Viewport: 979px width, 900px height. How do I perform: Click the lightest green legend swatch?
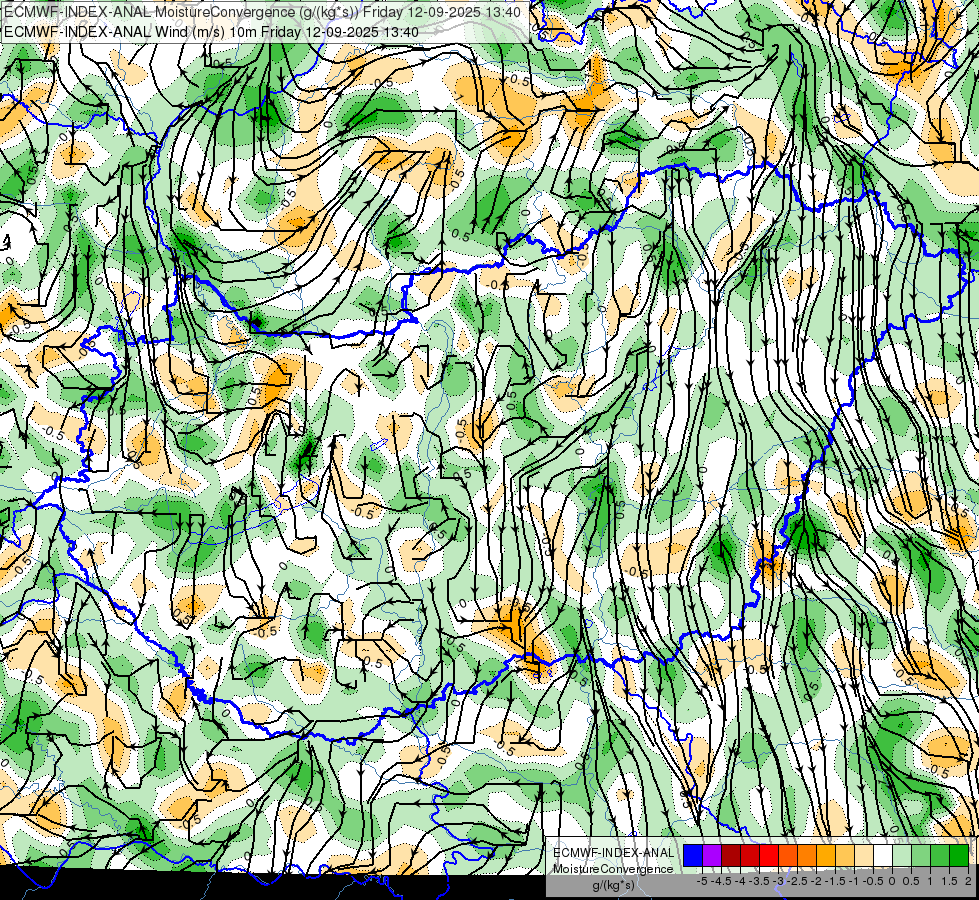point(902,855)
